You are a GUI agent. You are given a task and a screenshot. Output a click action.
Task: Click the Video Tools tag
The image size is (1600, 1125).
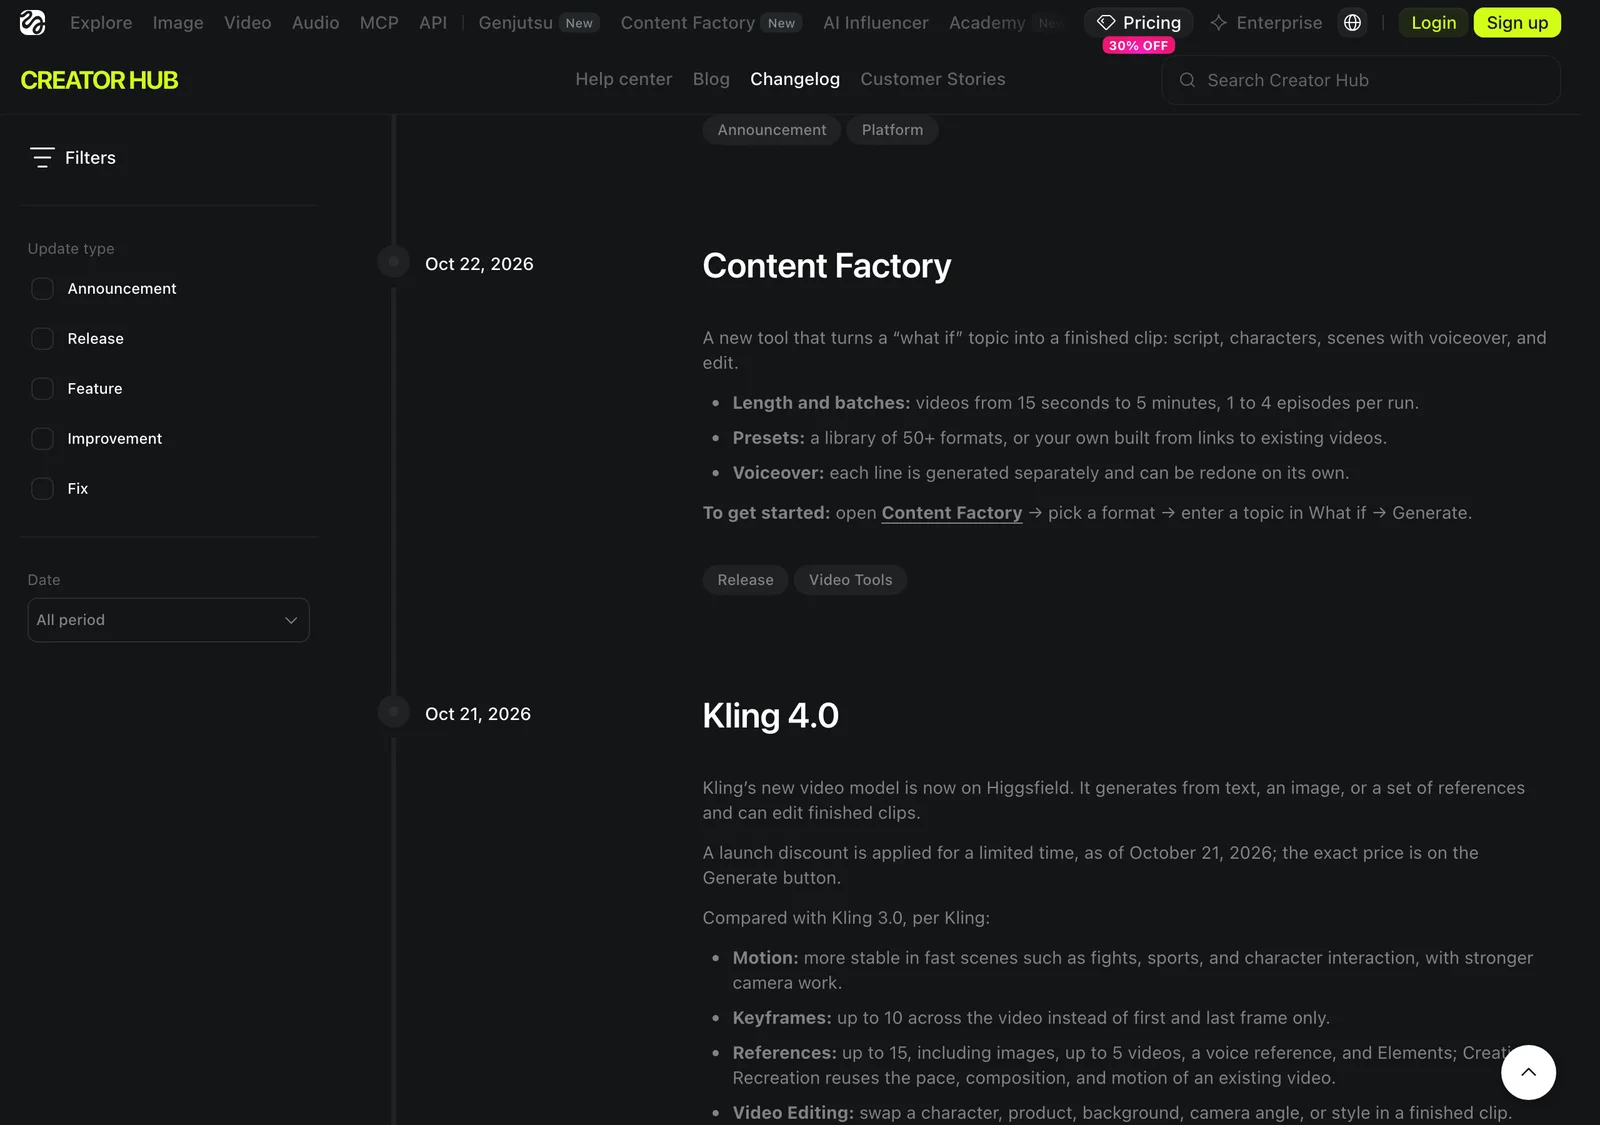click(x=850, y=580)
